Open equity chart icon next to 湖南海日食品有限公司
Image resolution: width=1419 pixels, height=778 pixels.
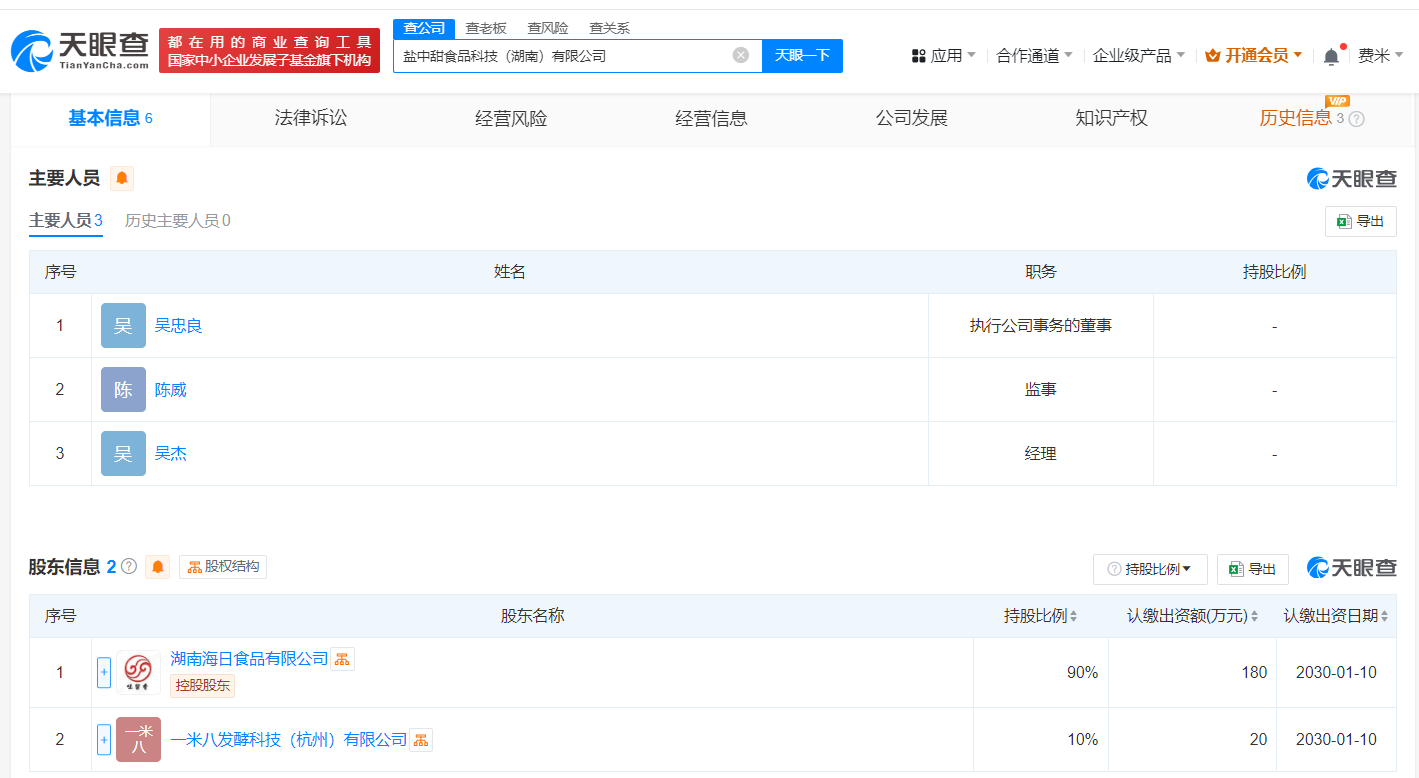[x=343, y=659]
